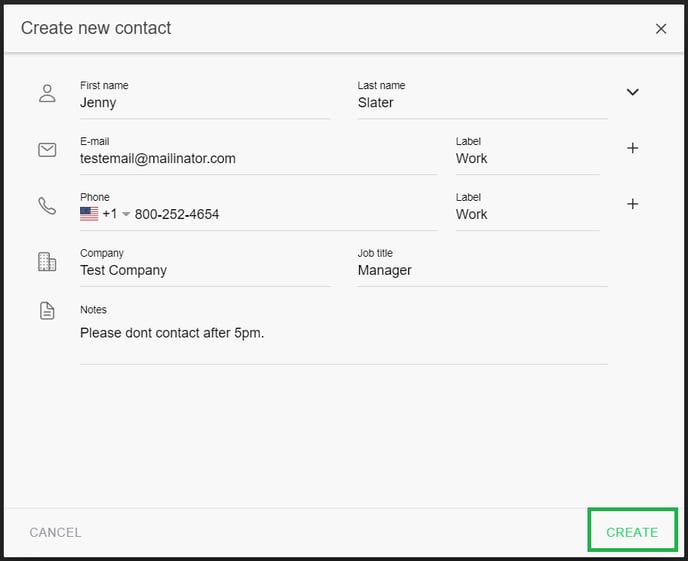The width and height of the screenshot is (688, 561).
Task: Close the Create new contact dialog
Action: point(661,29)
